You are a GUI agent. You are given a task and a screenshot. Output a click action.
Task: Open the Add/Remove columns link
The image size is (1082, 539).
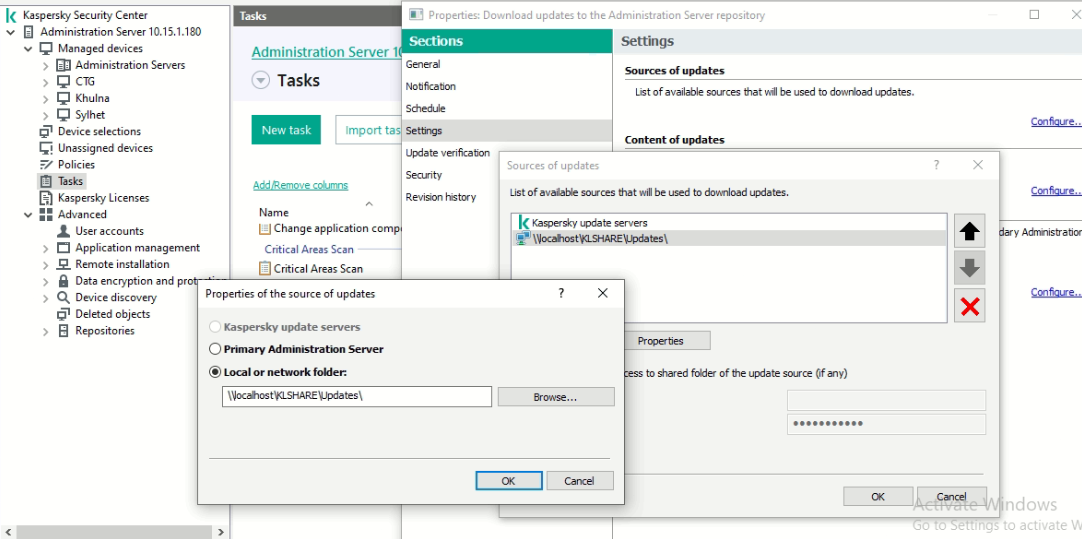pos(301,185)
